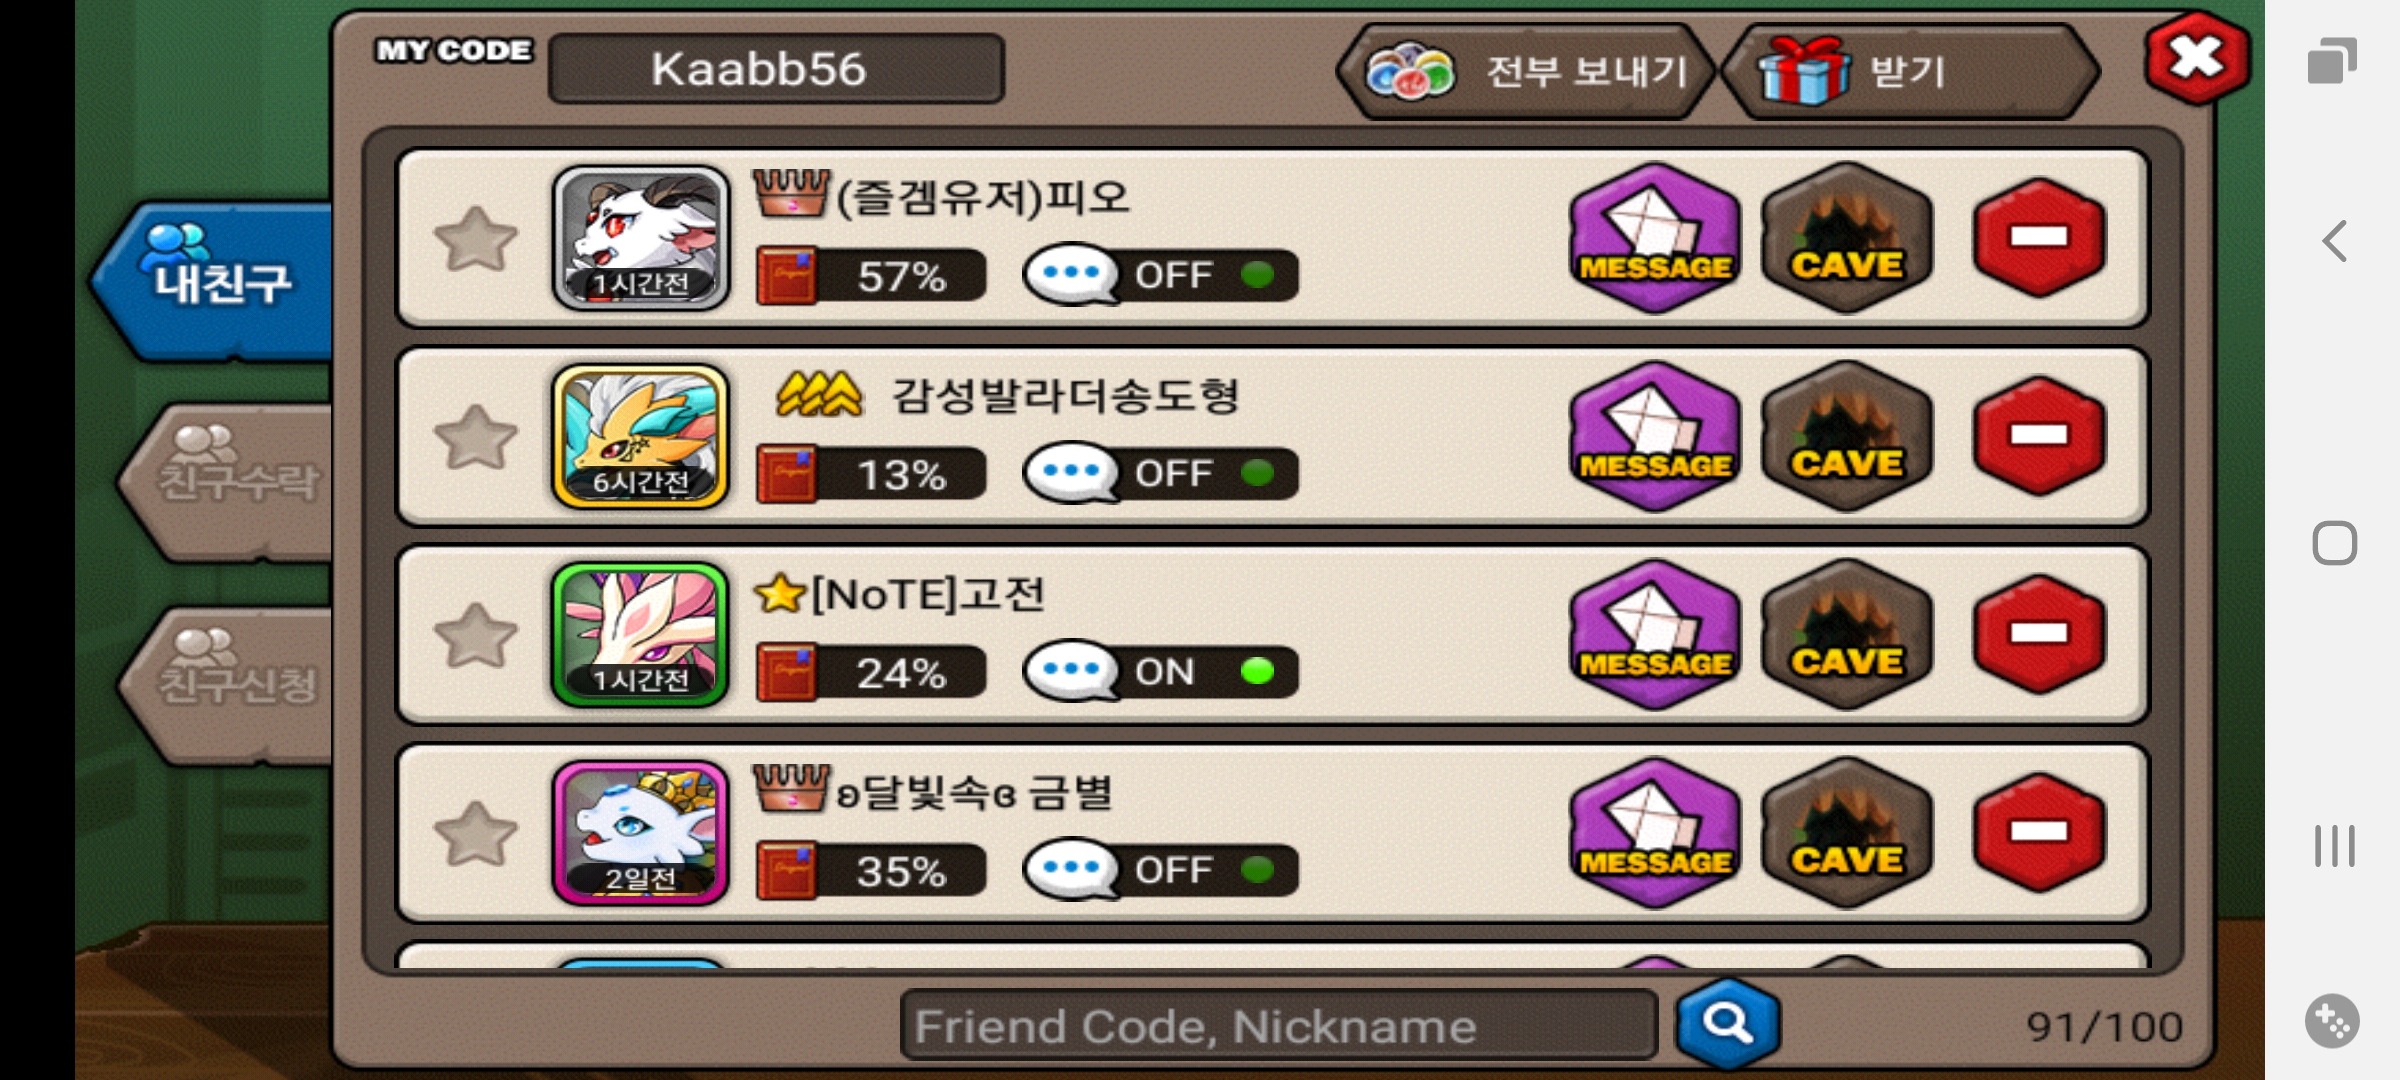Tap the 전부 보내기 send-all button
This screenshot has width=2400, height=1080.
pyautogui.click(x=1527, y=72)
